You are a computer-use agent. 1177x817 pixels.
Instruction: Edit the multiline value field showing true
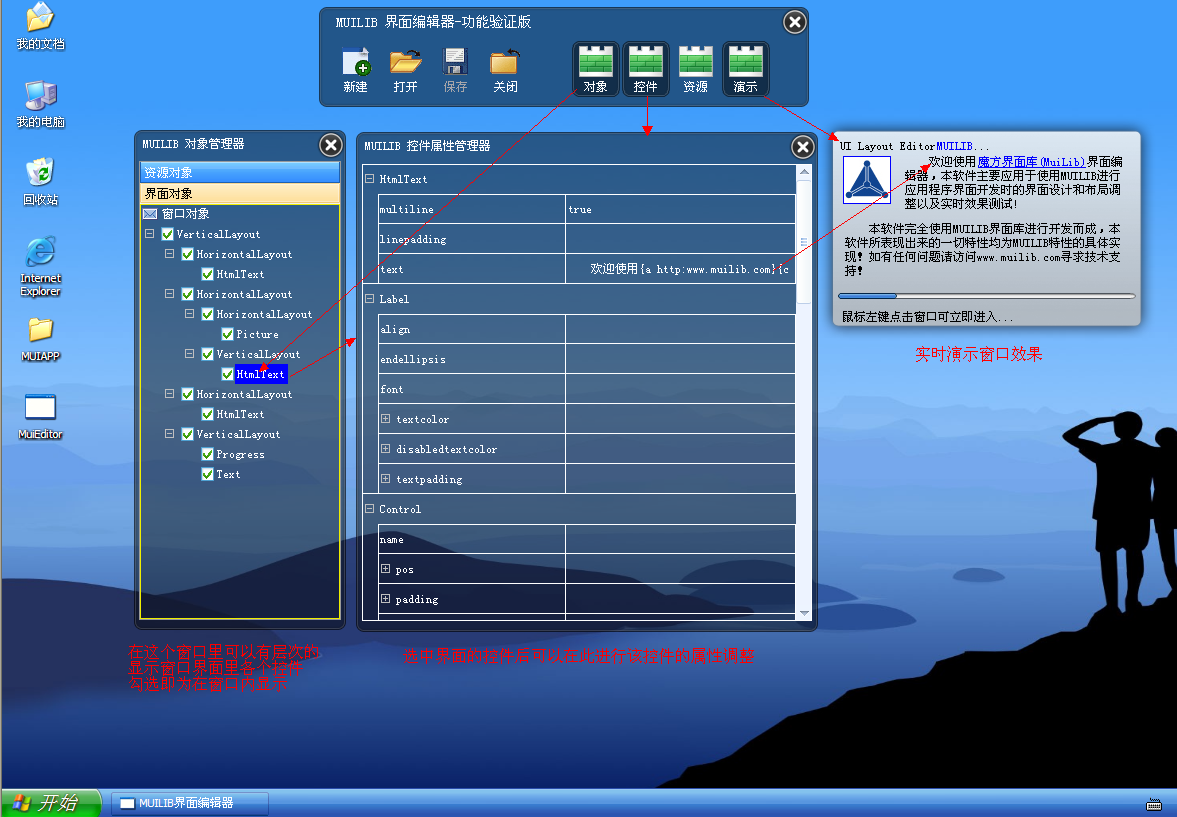coord(680,210)
